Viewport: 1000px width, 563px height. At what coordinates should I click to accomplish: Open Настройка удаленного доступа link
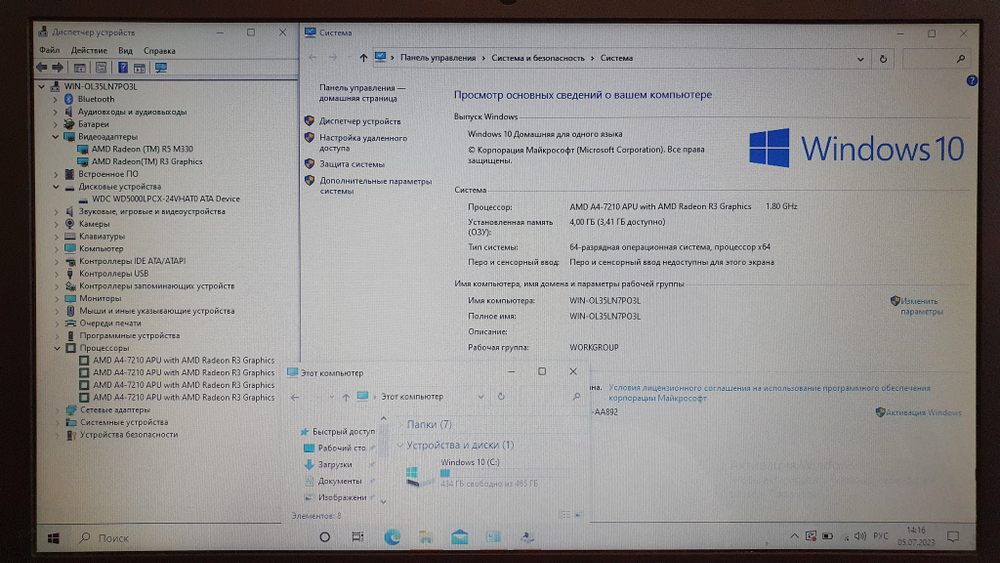363,143
